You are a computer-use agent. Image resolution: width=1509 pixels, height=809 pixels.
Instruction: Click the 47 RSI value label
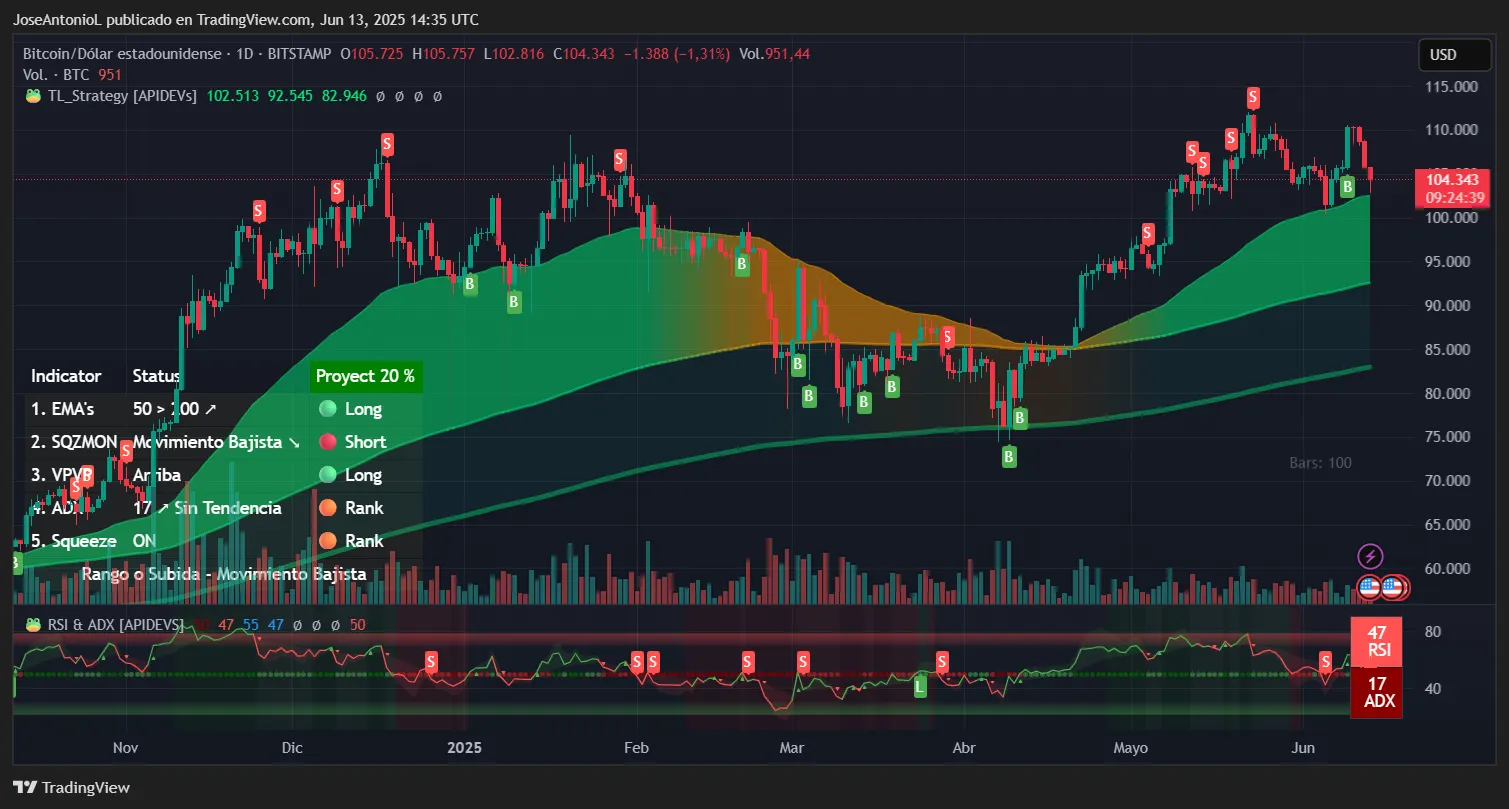tap(1377, 641)
